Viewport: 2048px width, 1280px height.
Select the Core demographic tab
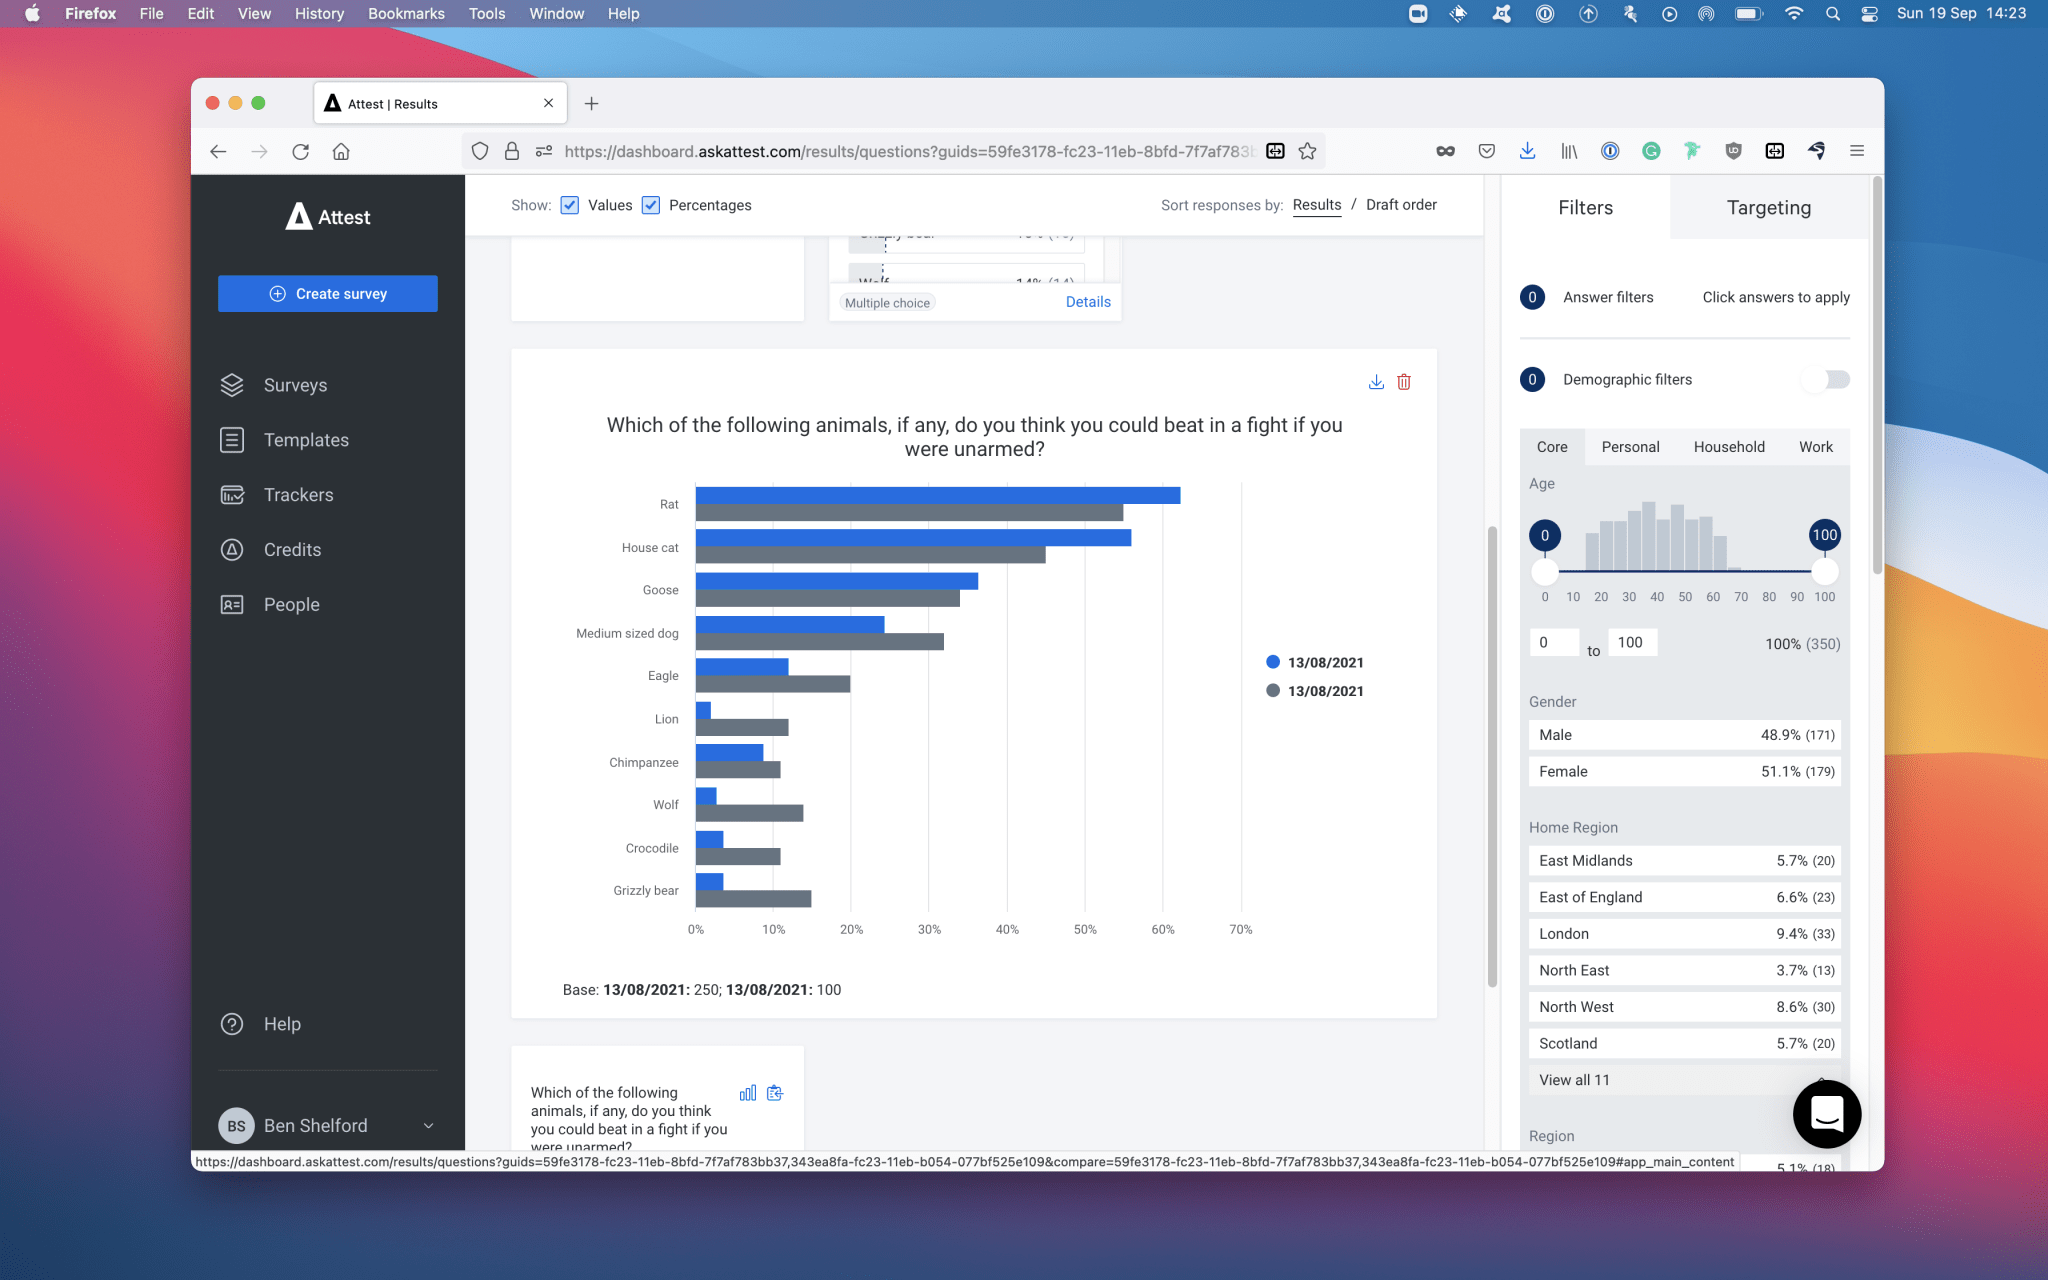[1552, 447]
